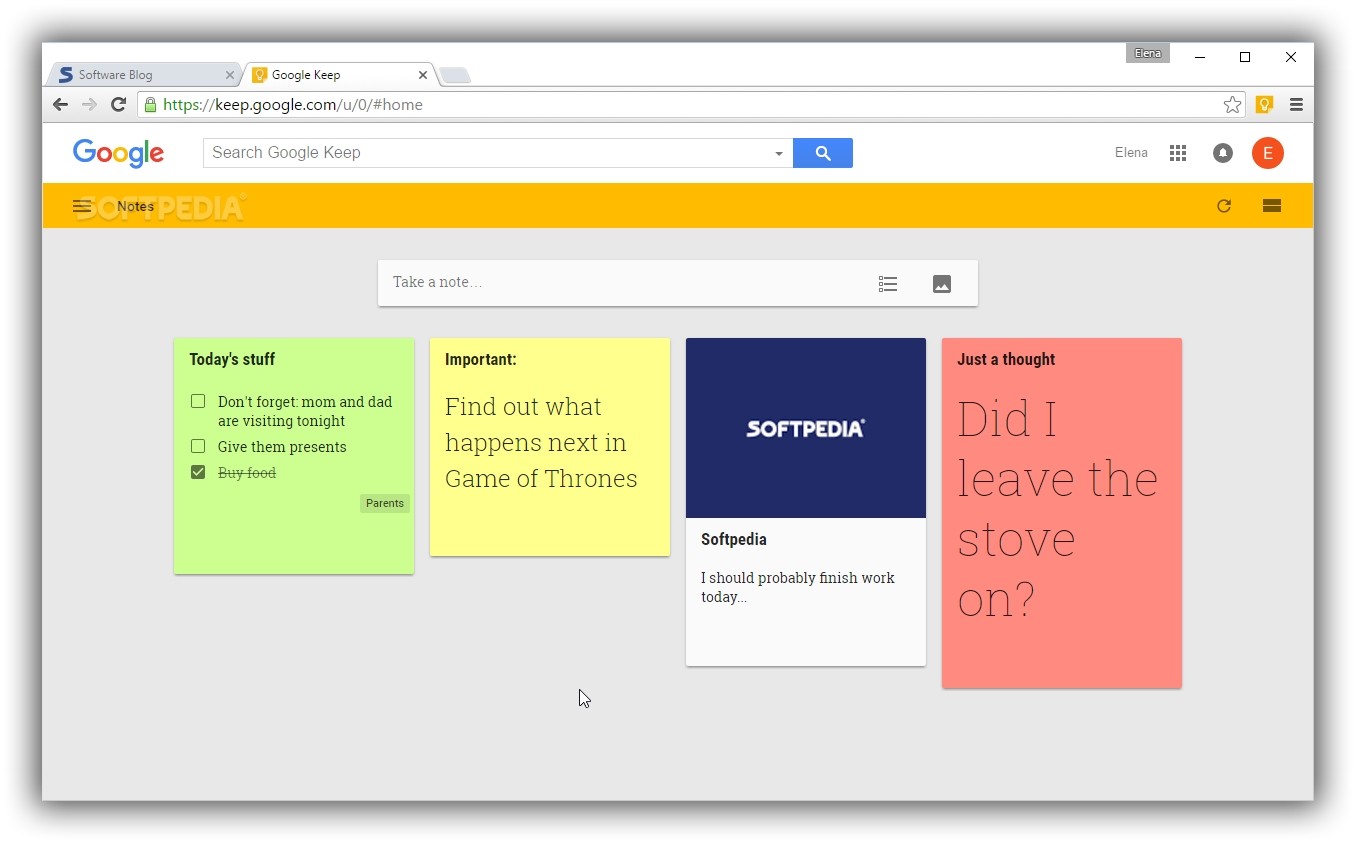
Task: Open the Chrome menu at toolbar right
Action: [1296, 105]
